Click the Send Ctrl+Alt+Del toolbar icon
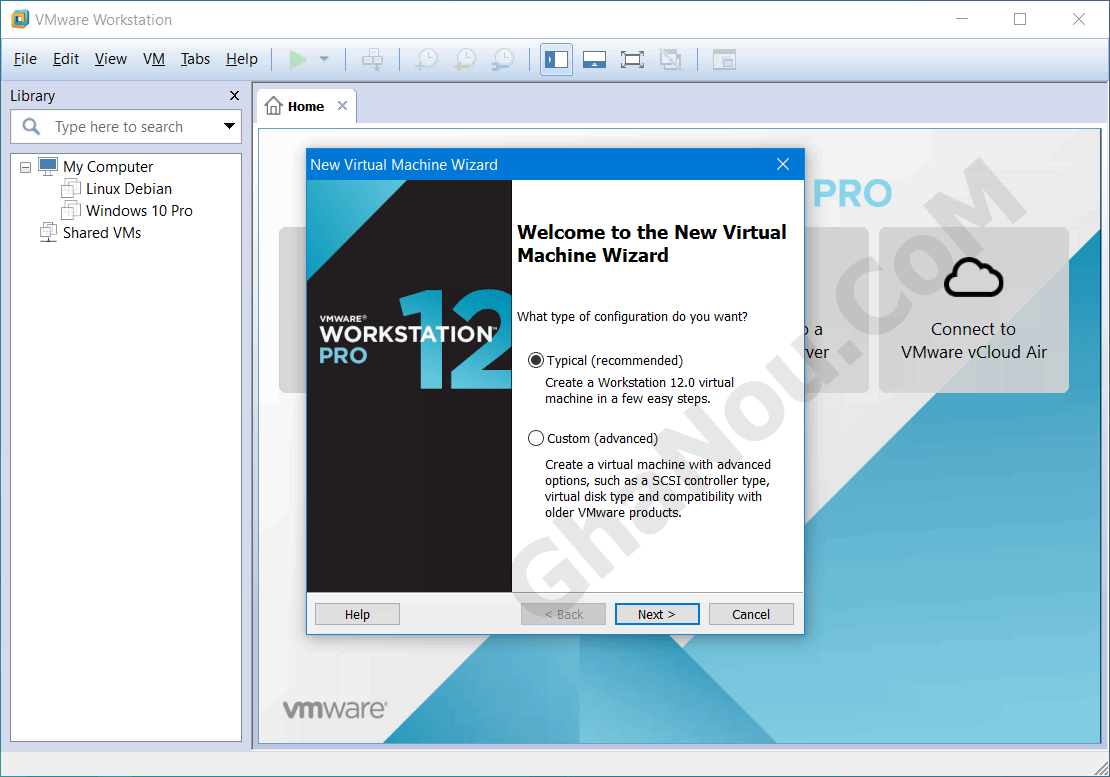 (372, 59)
